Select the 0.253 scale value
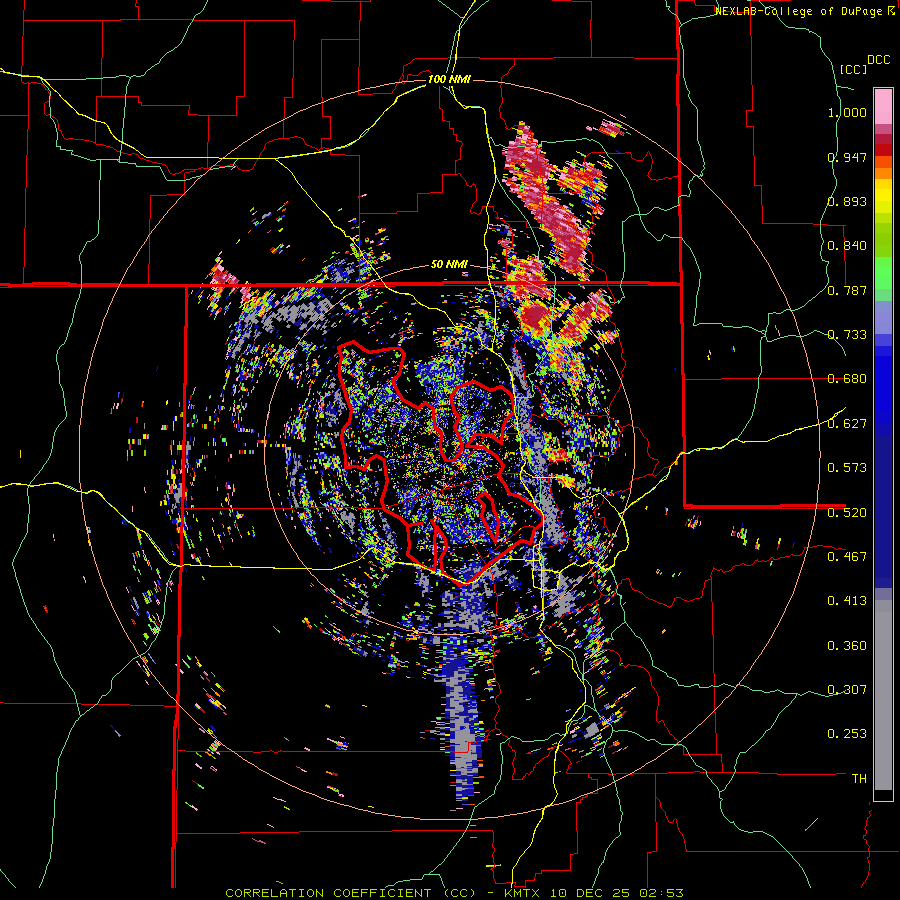Image resolution: width=900 pixels, height=900 pixels. click(847, 734)
